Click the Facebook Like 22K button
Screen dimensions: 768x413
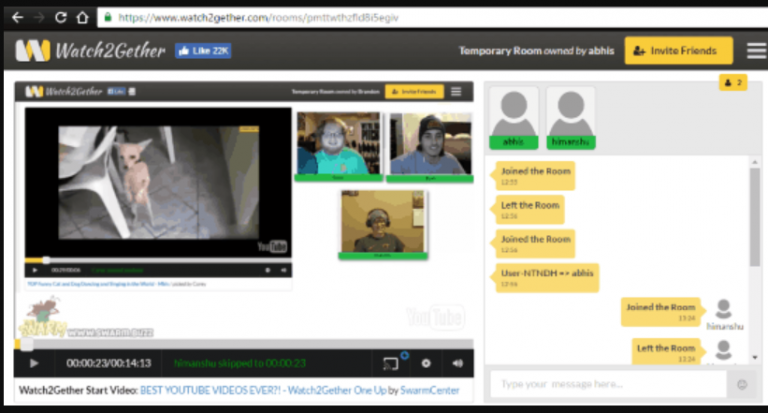[x=203, y=50]
